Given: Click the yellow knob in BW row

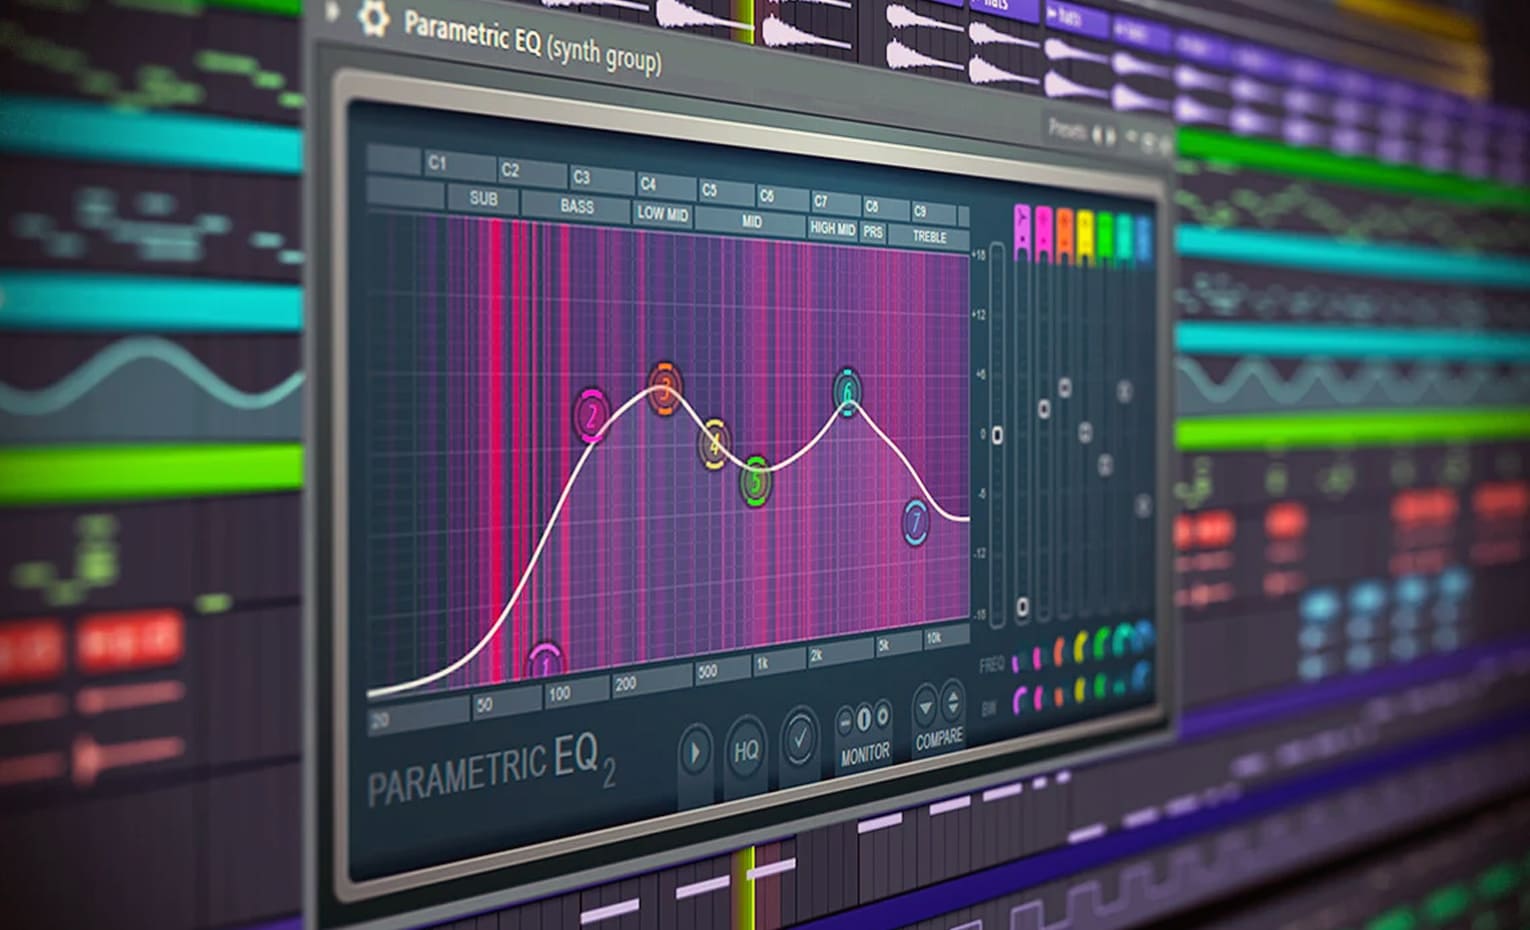Looking at the screenshot, I should click(1082, 689).
